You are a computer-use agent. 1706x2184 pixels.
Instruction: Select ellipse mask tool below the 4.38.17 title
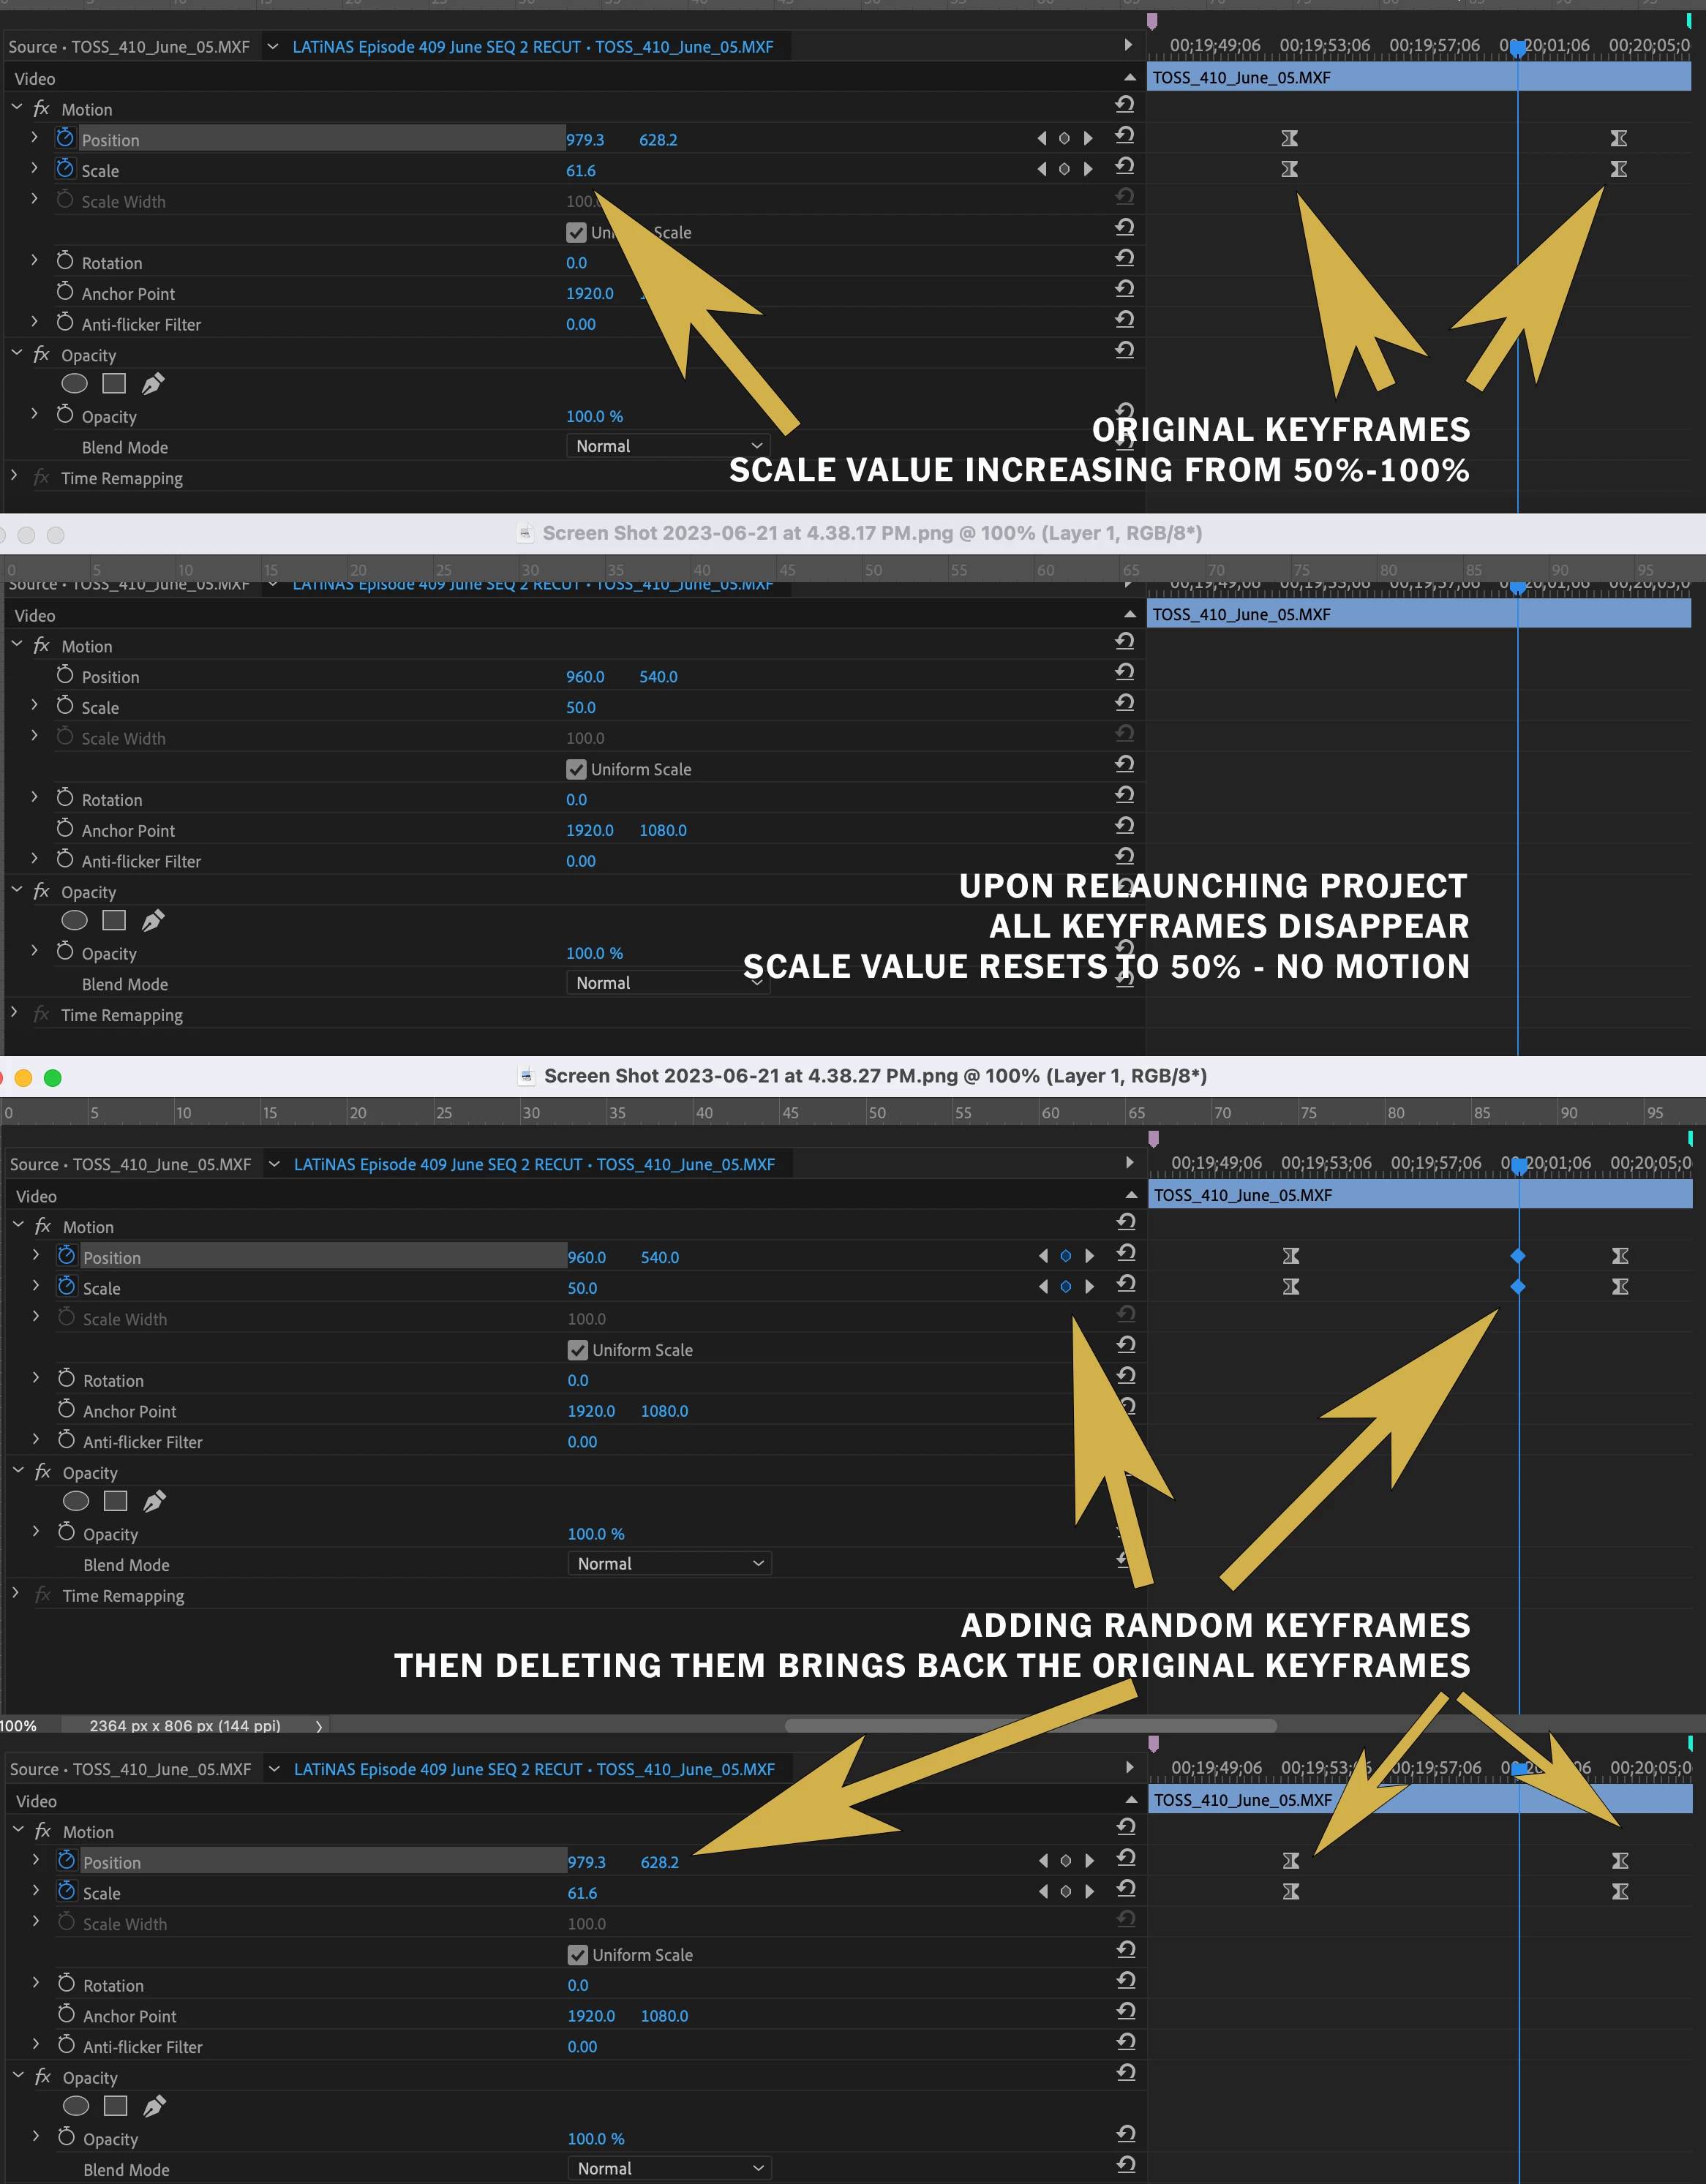point(75,921)
